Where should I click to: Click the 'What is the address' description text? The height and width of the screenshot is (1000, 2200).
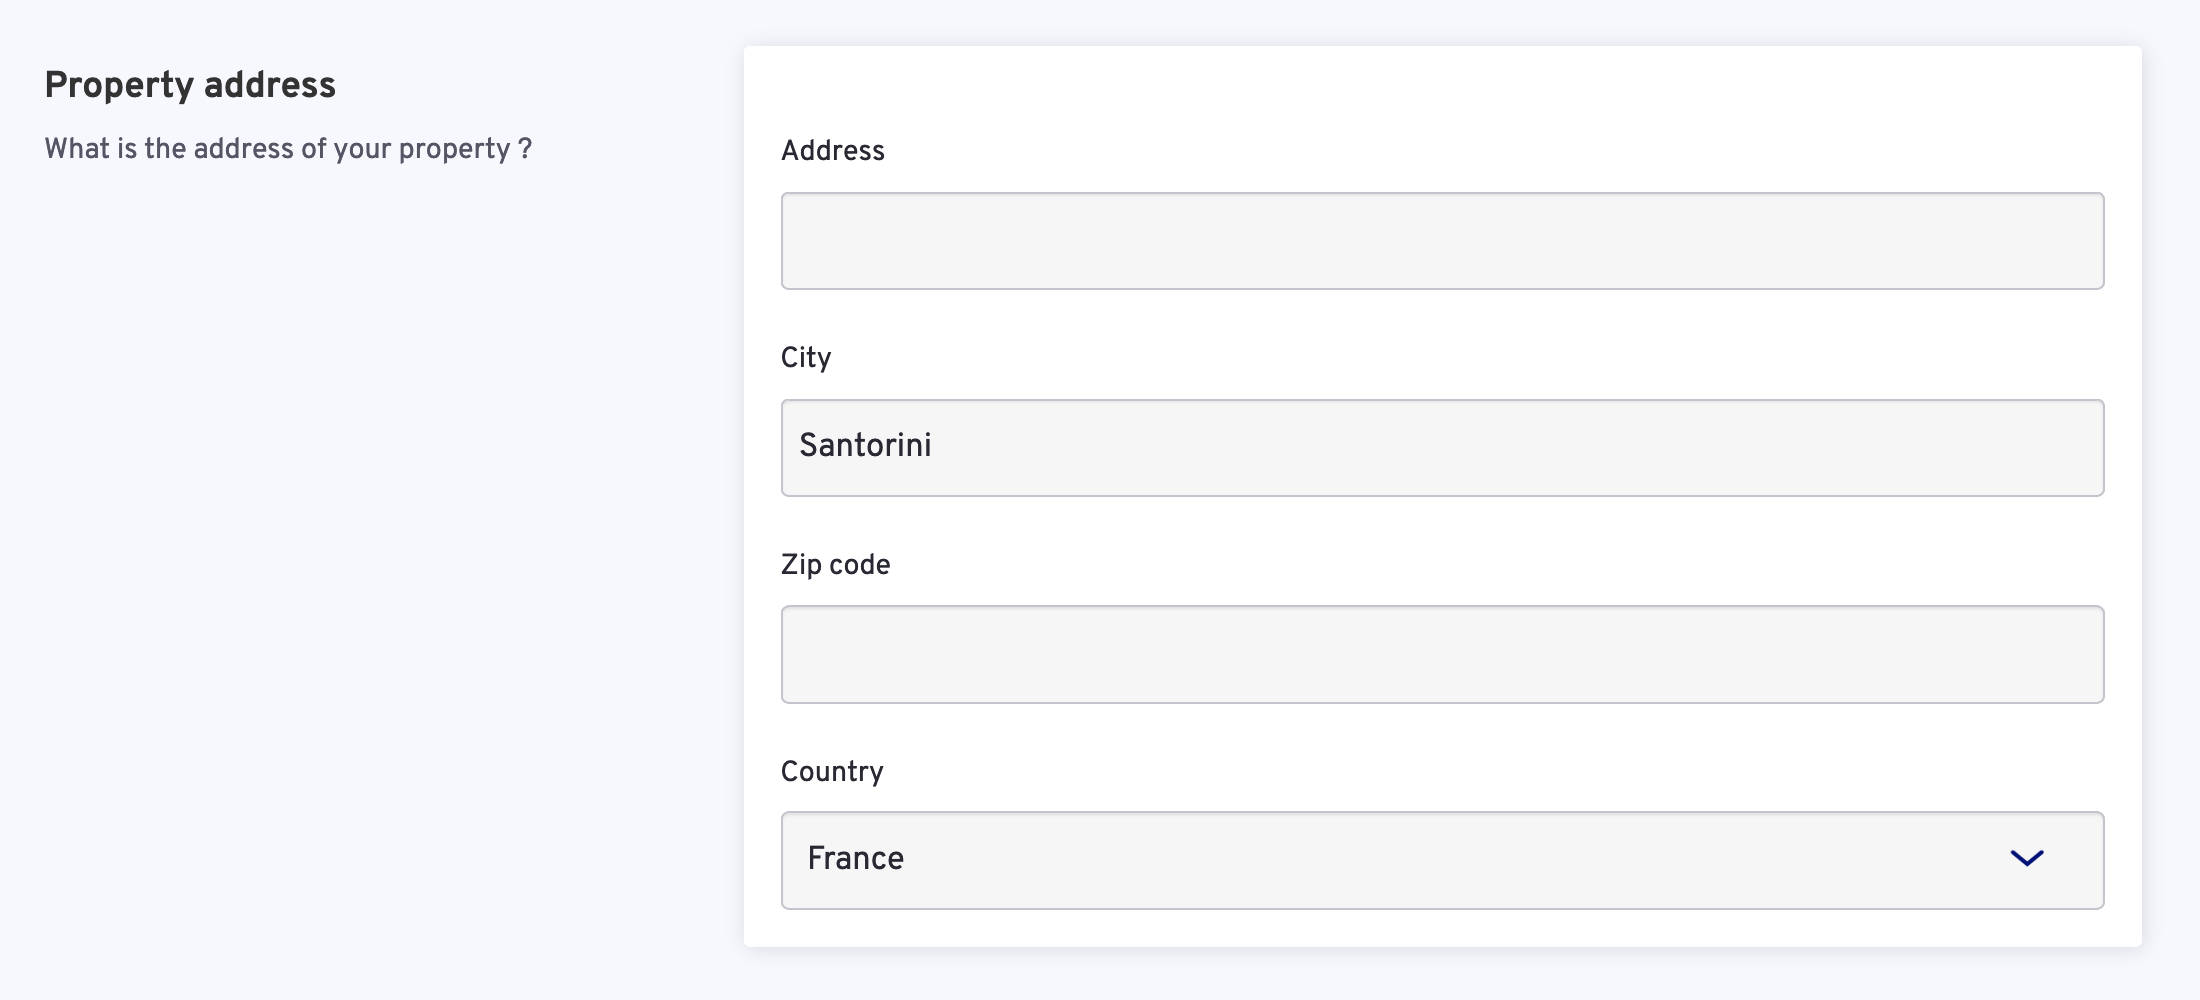(288, 149)
